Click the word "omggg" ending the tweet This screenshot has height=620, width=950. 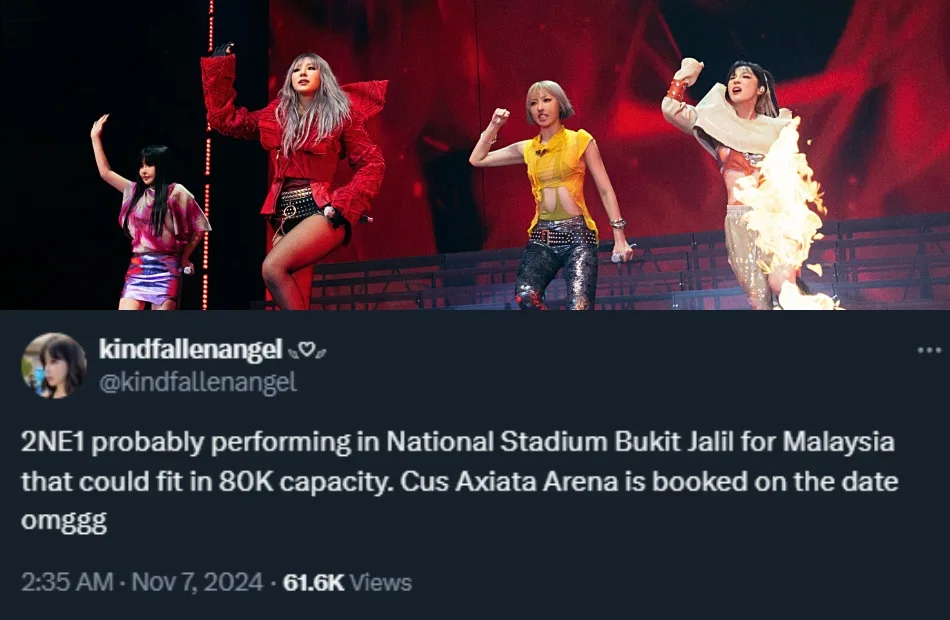[64, 522]
